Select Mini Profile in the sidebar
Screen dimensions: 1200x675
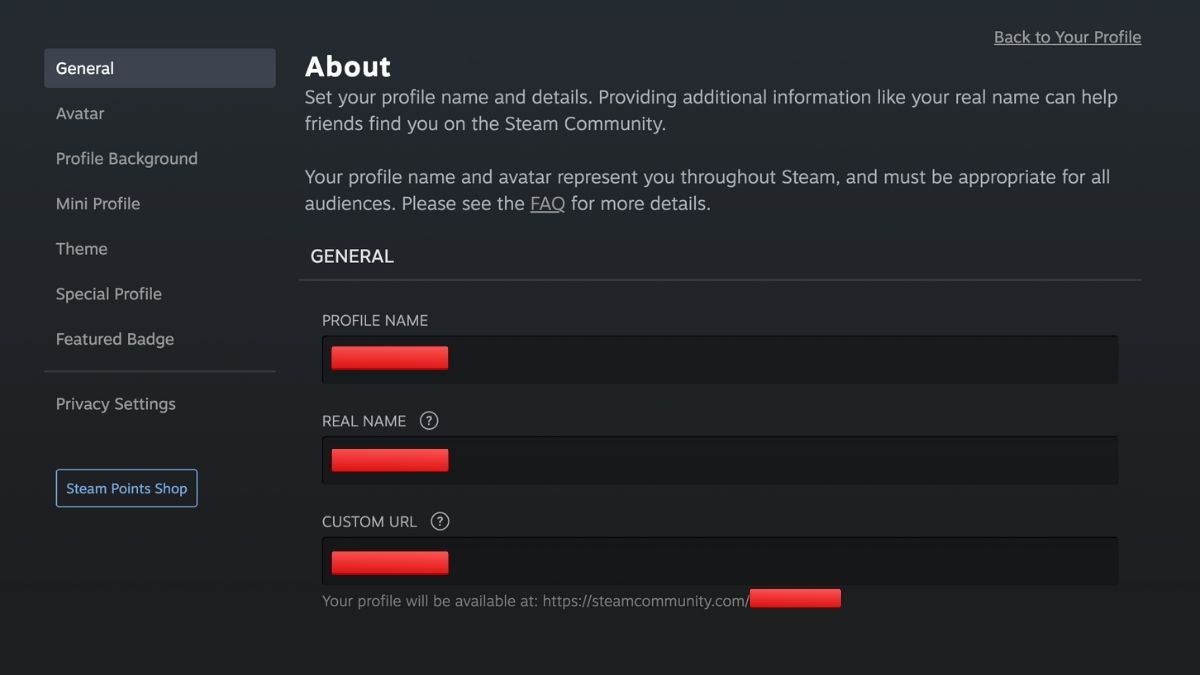click(98, 203)
